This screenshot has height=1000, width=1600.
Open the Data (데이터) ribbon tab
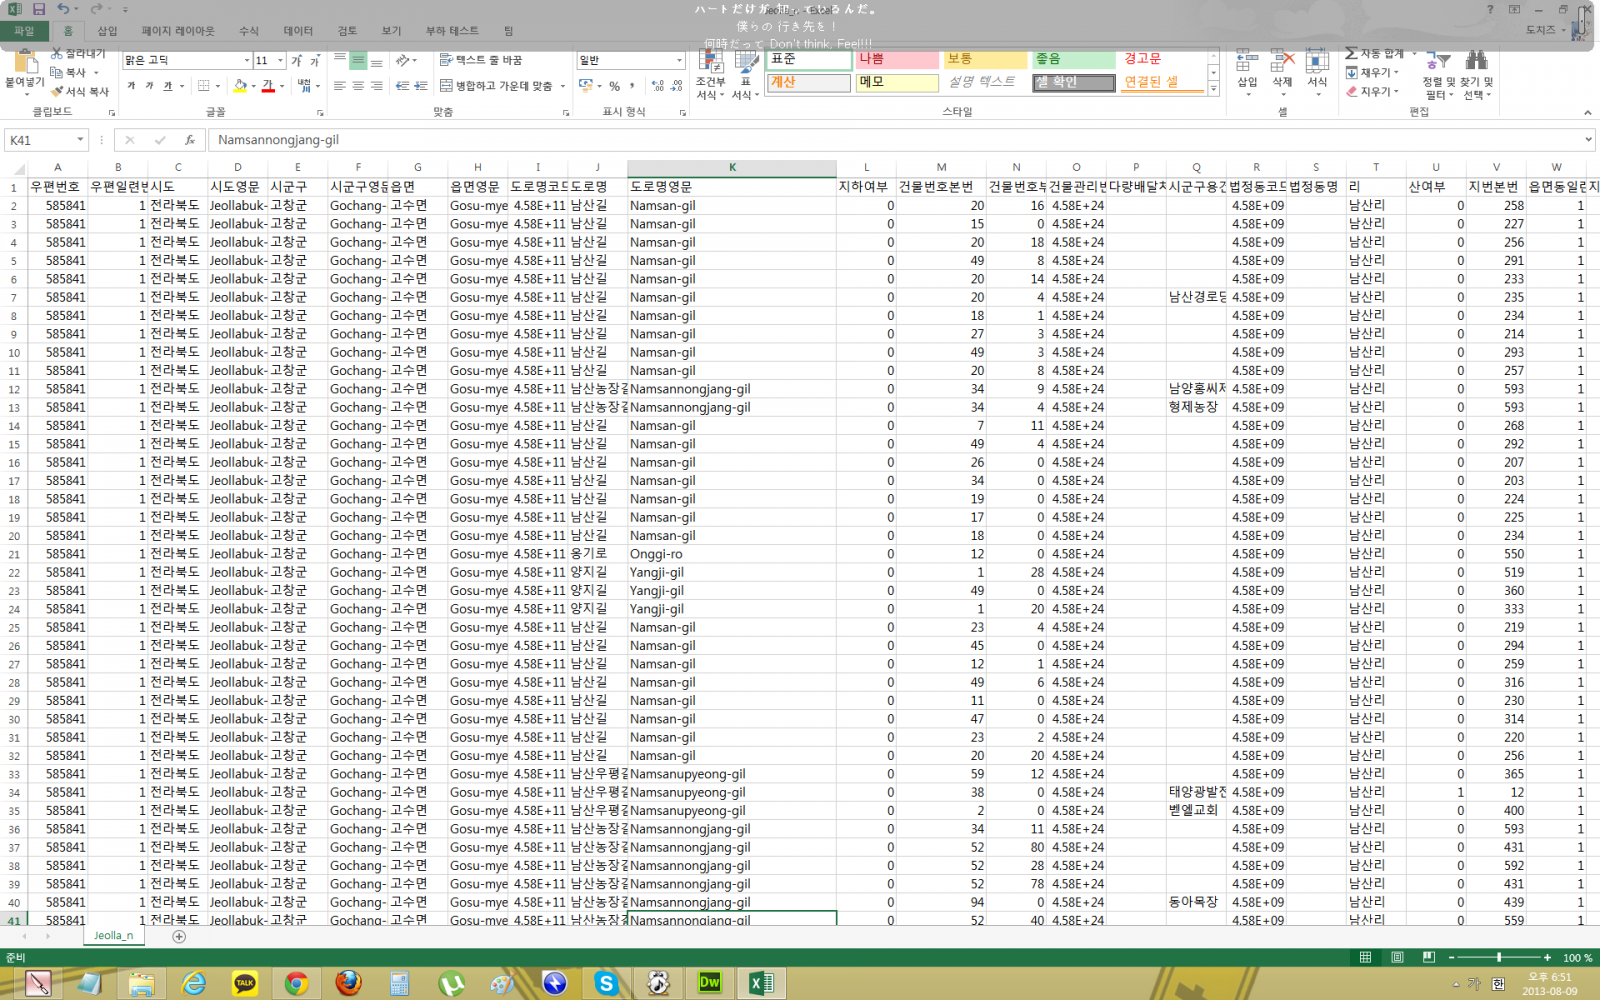point(298,31)
